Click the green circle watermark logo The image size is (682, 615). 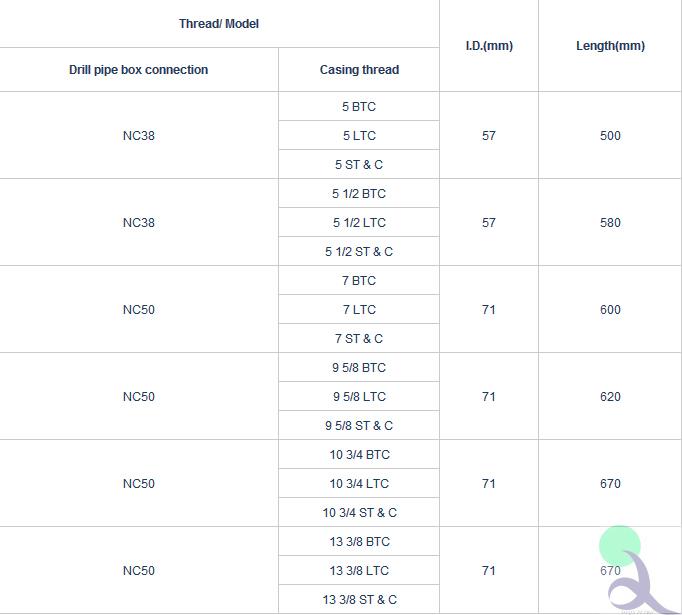[619, 546]
